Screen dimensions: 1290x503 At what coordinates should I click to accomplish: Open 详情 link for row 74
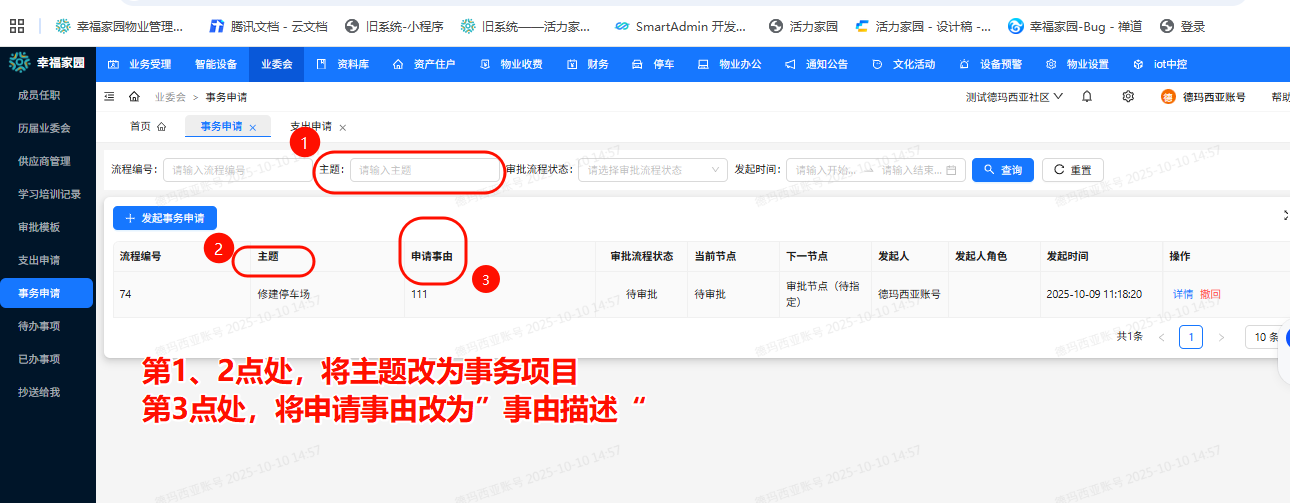1183,294
